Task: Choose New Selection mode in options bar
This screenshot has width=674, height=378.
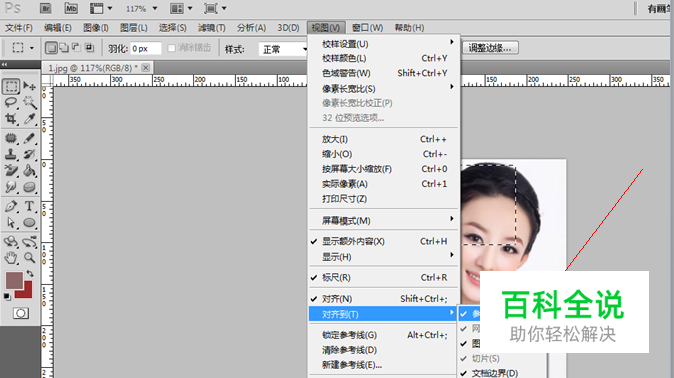Action: click(x=51, y=48)
